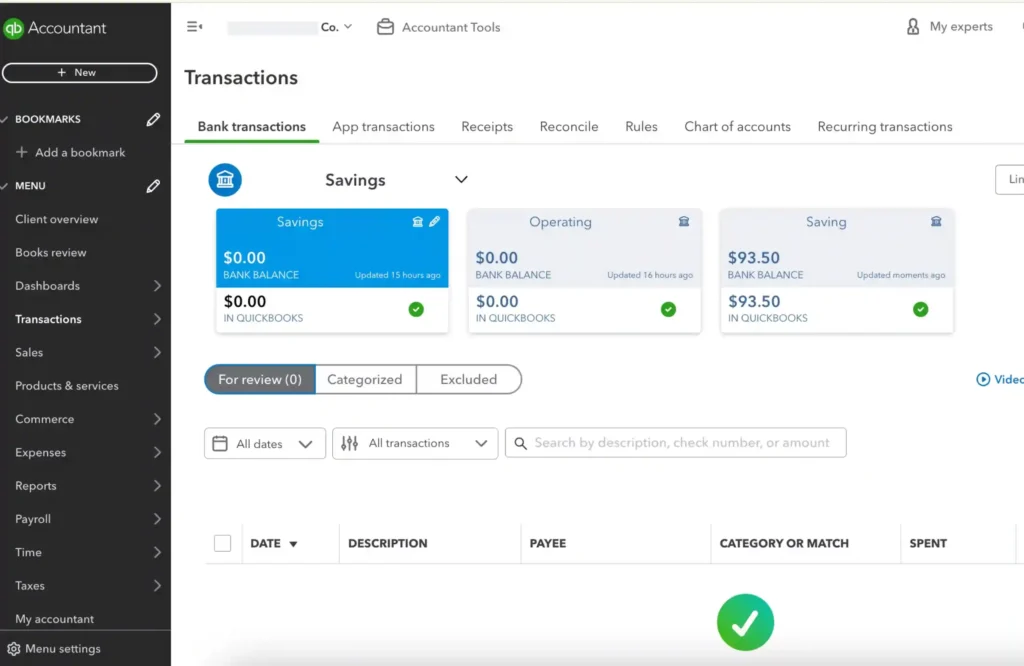Open the All transactions filter dropdown
1024x666 pixels.
pyautogui.click(x=415, y=444)
